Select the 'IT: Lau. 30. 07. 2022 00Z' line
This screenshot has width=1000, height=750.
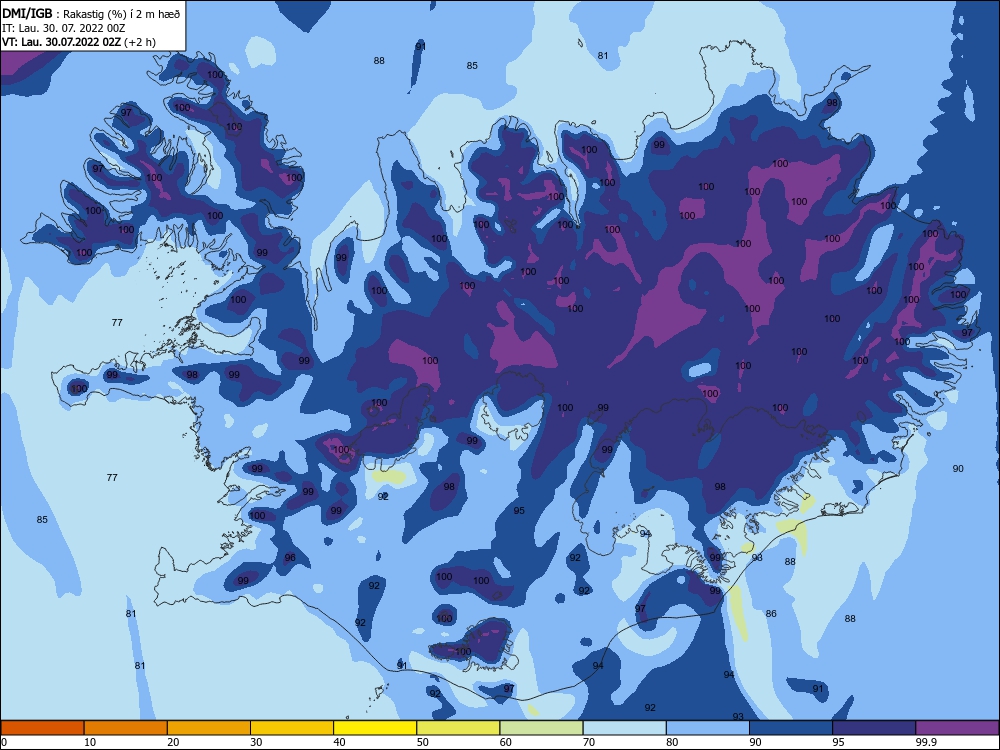click(x=64, y=28)
